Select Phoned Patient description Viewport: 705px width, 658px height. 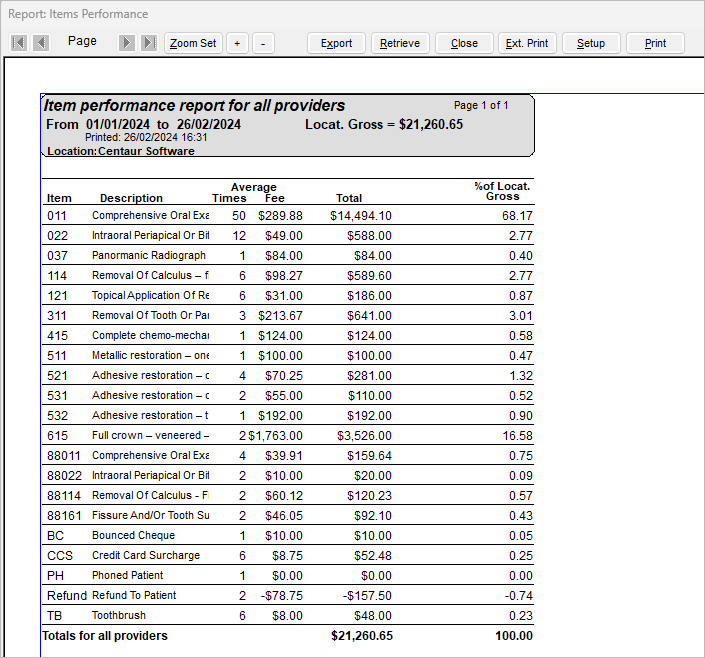128,575
